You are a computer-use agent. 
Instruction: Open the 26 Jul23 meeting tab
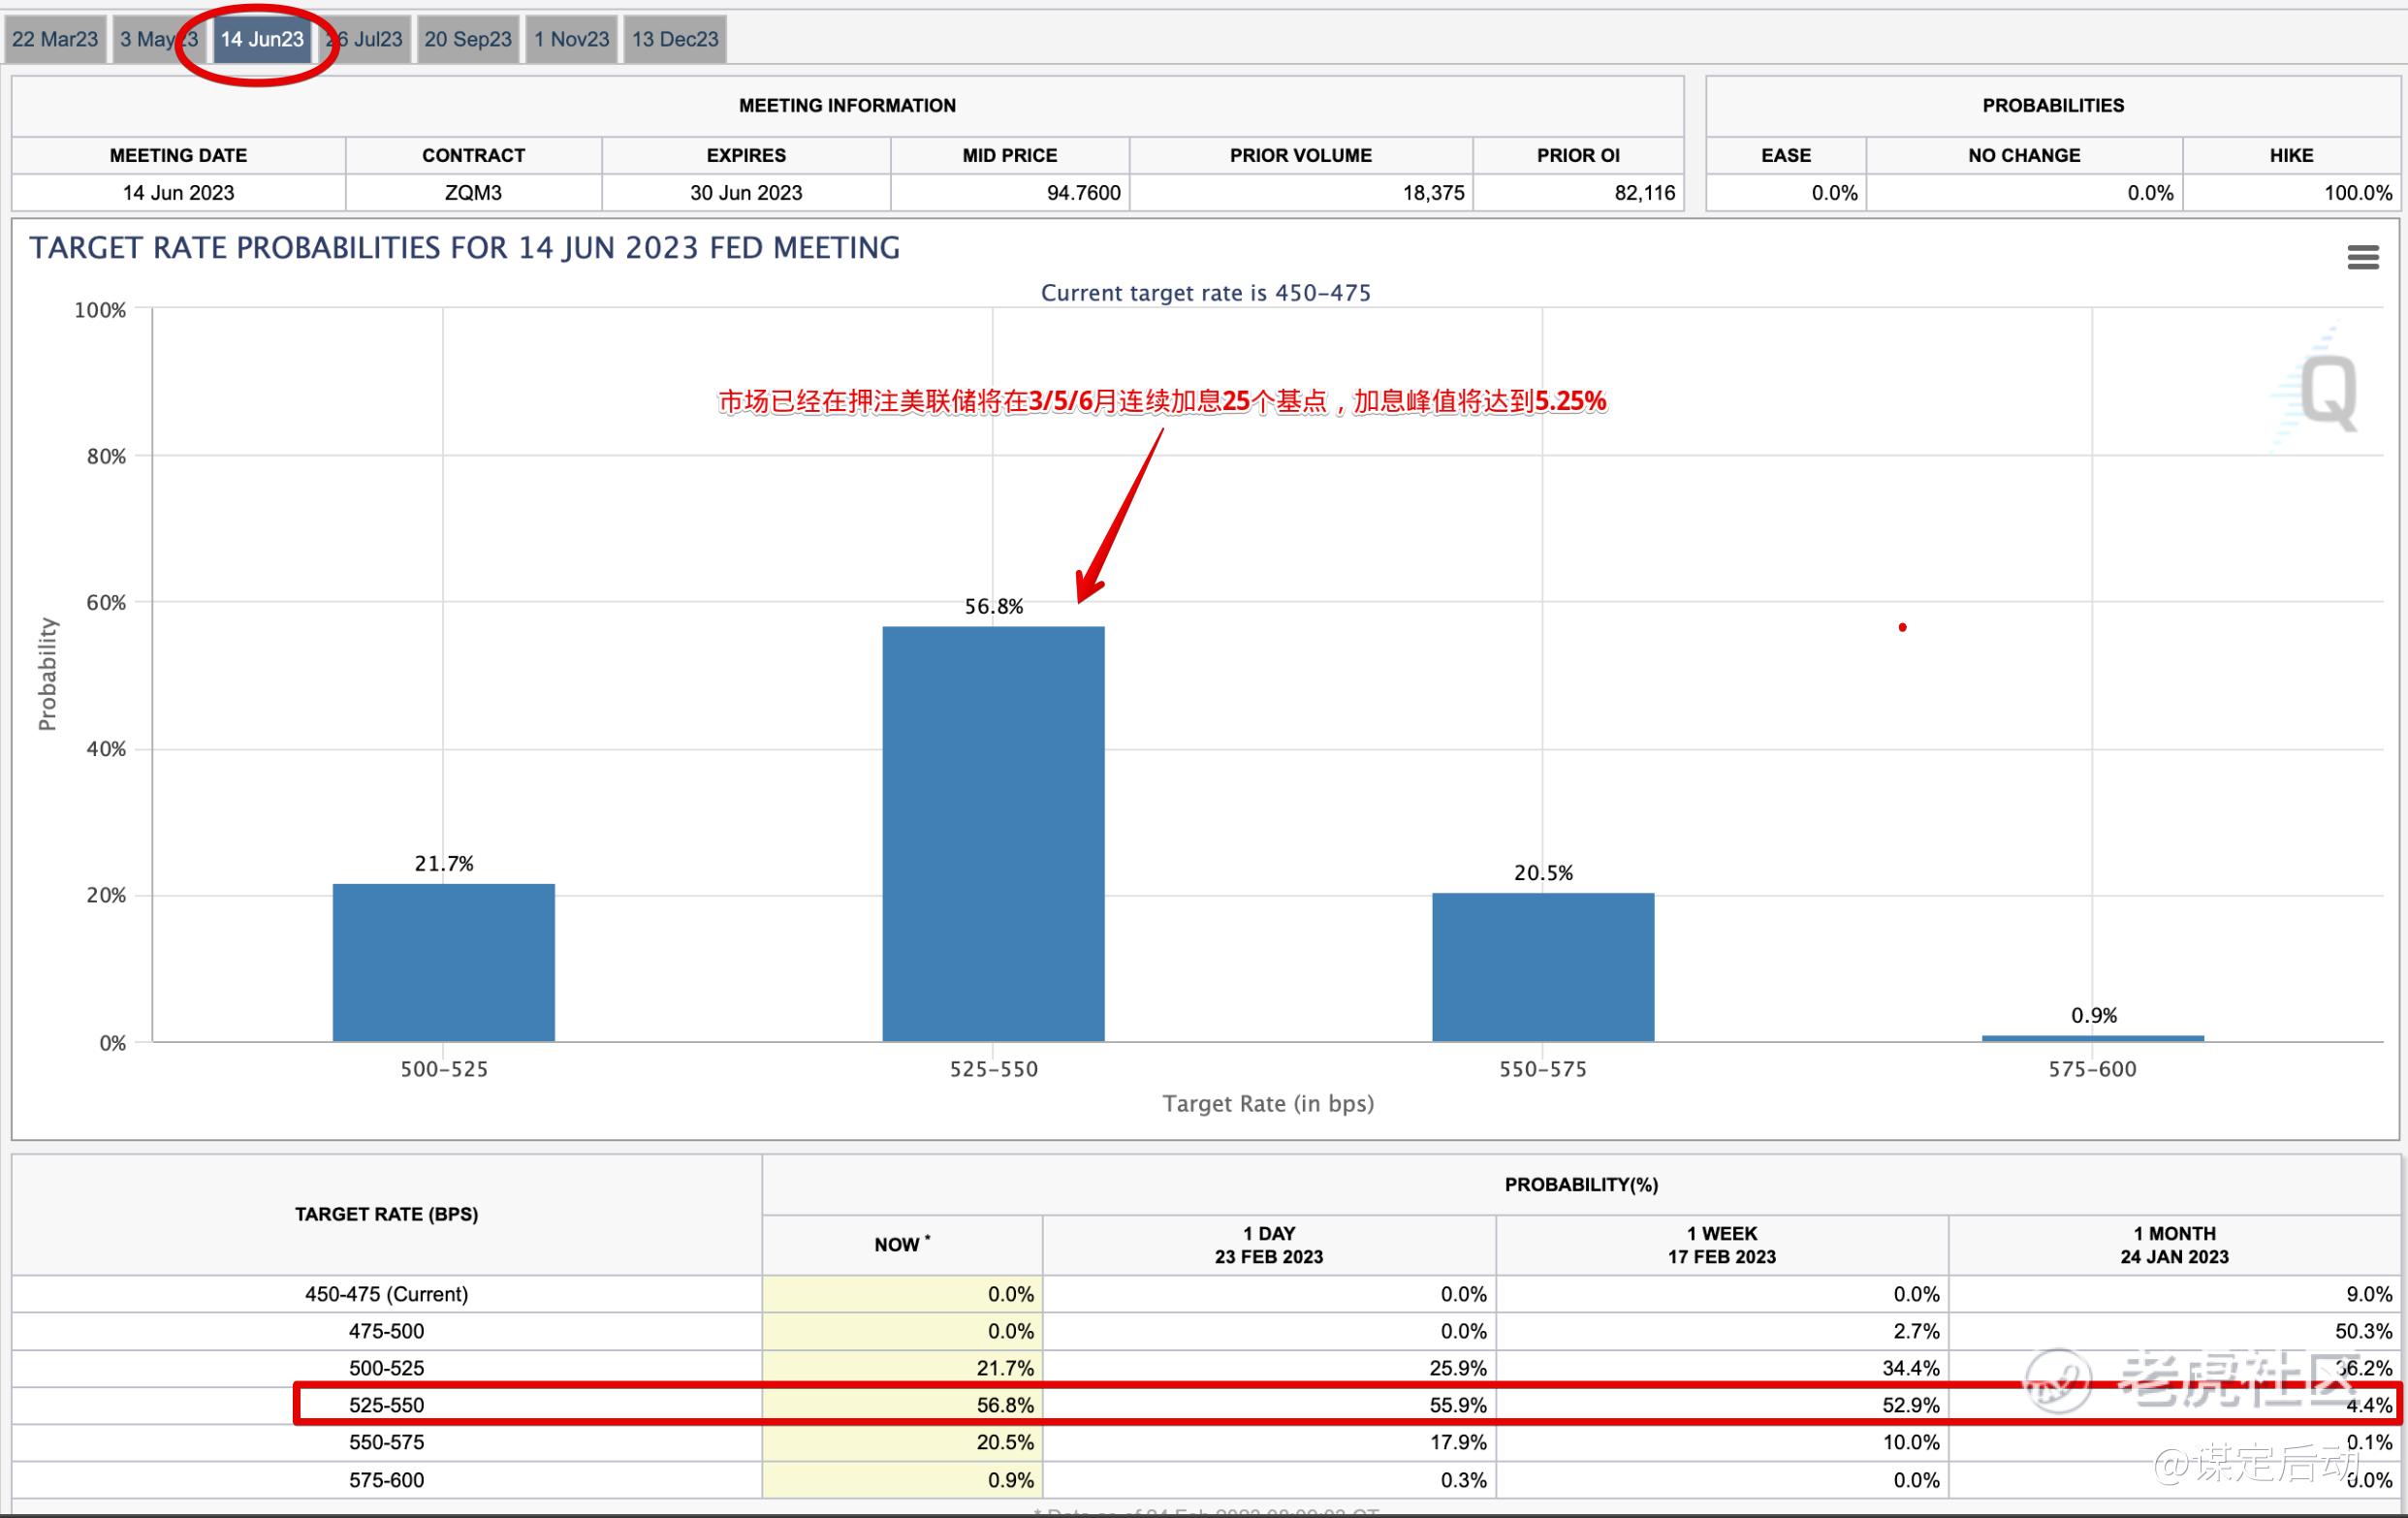pos(370,40)
